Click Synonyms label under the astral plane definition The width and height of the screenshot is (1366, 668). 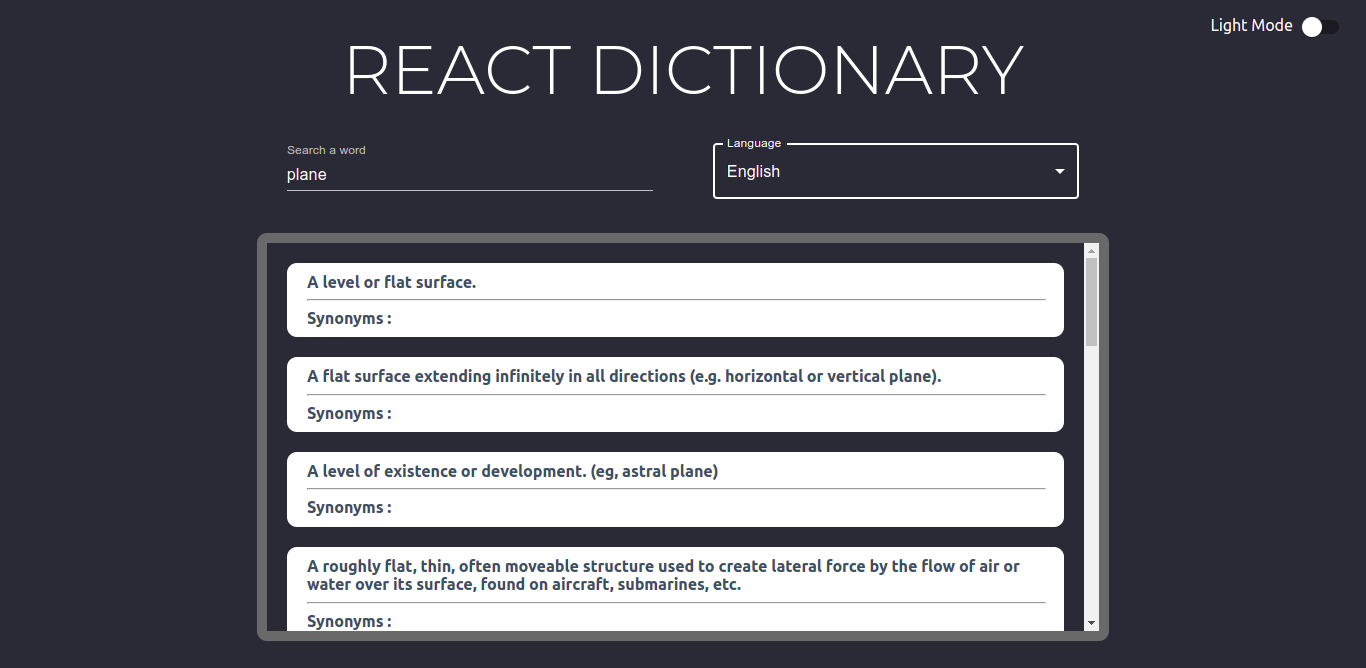349,507
